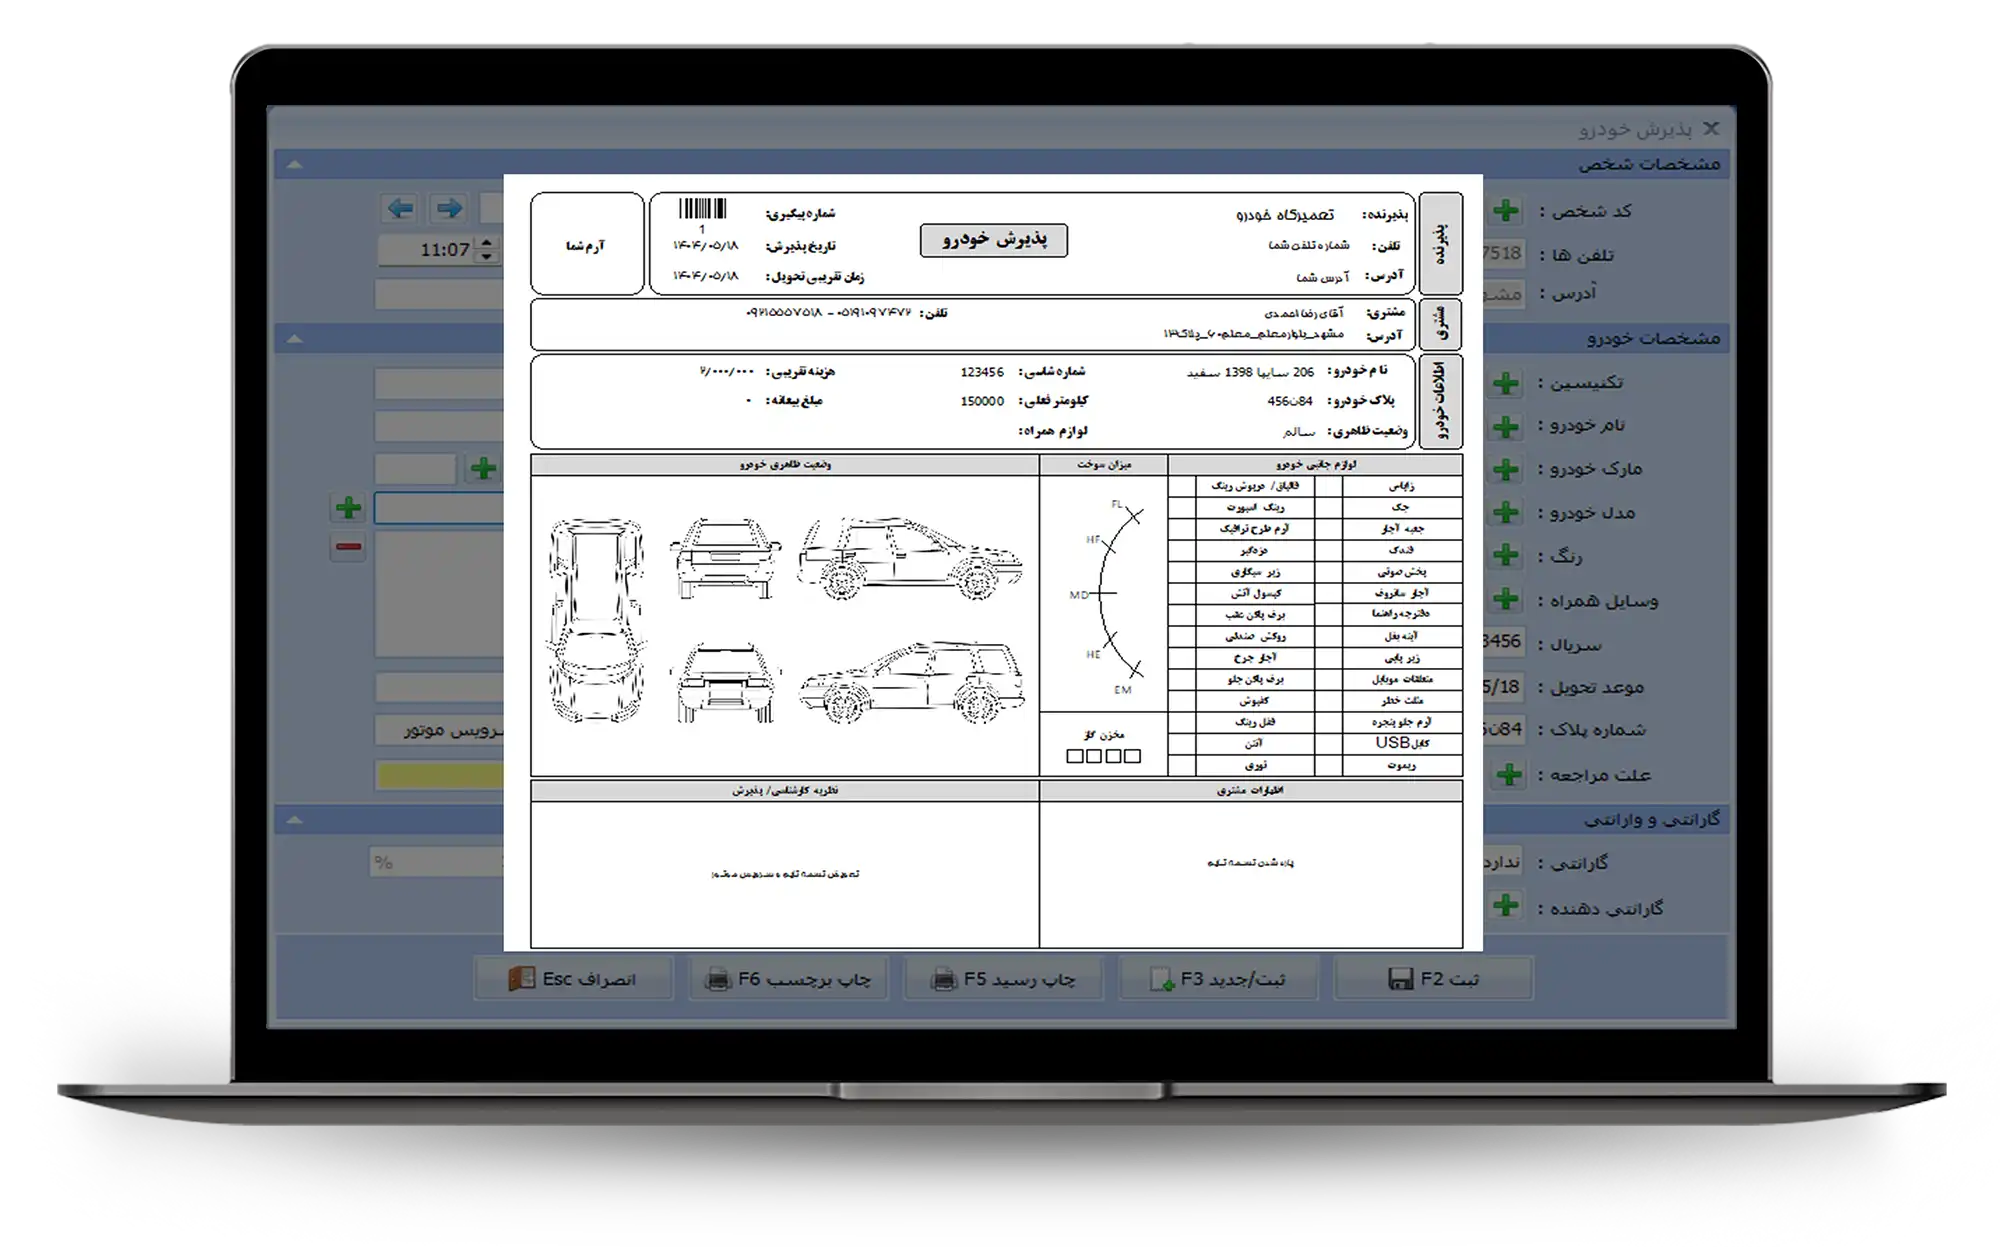Click the green plus beside the short car field

[x=484, y=468]
